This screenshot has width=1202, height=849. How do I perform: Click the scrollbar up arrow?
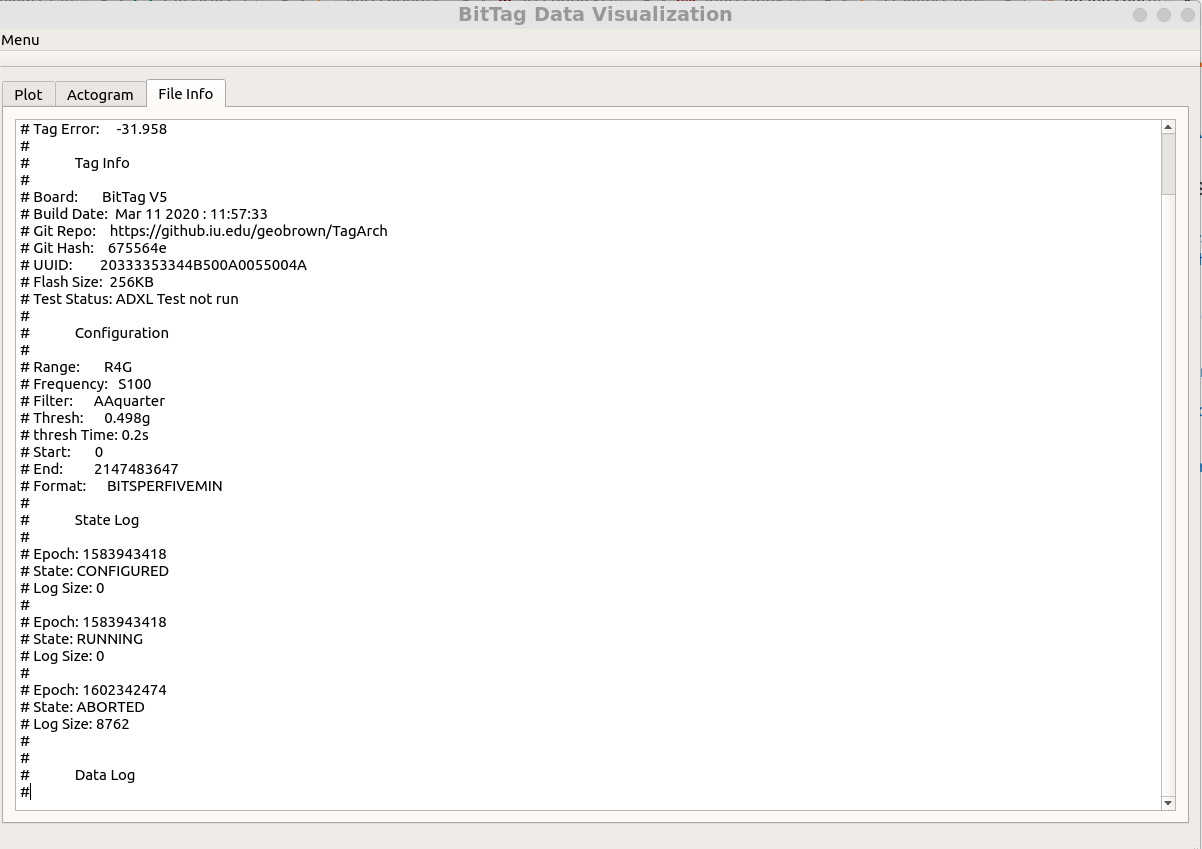[x=1167, y=127]
